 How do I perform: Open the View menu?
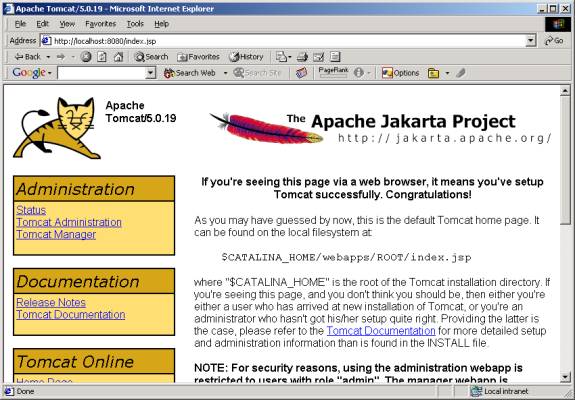click(67, 24)
